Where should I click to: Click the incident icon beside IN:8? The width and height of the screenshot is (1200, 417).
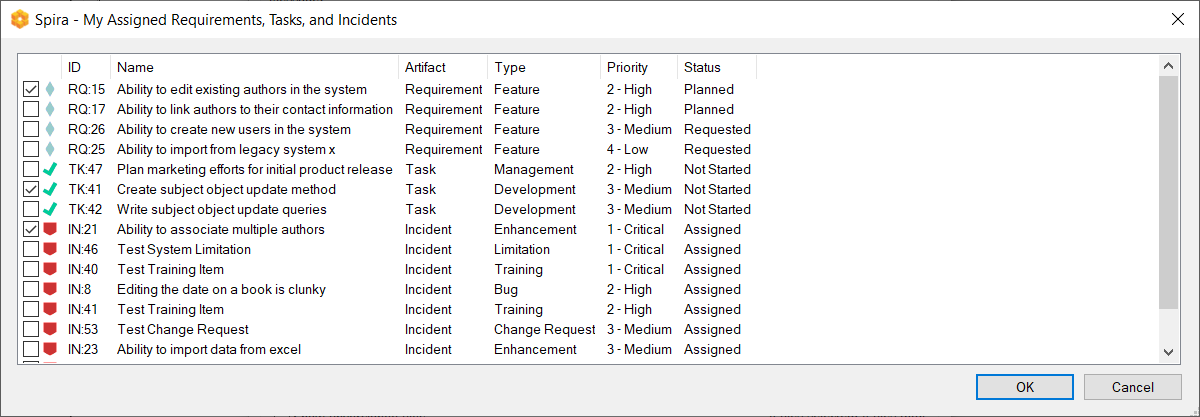(50, 290)
